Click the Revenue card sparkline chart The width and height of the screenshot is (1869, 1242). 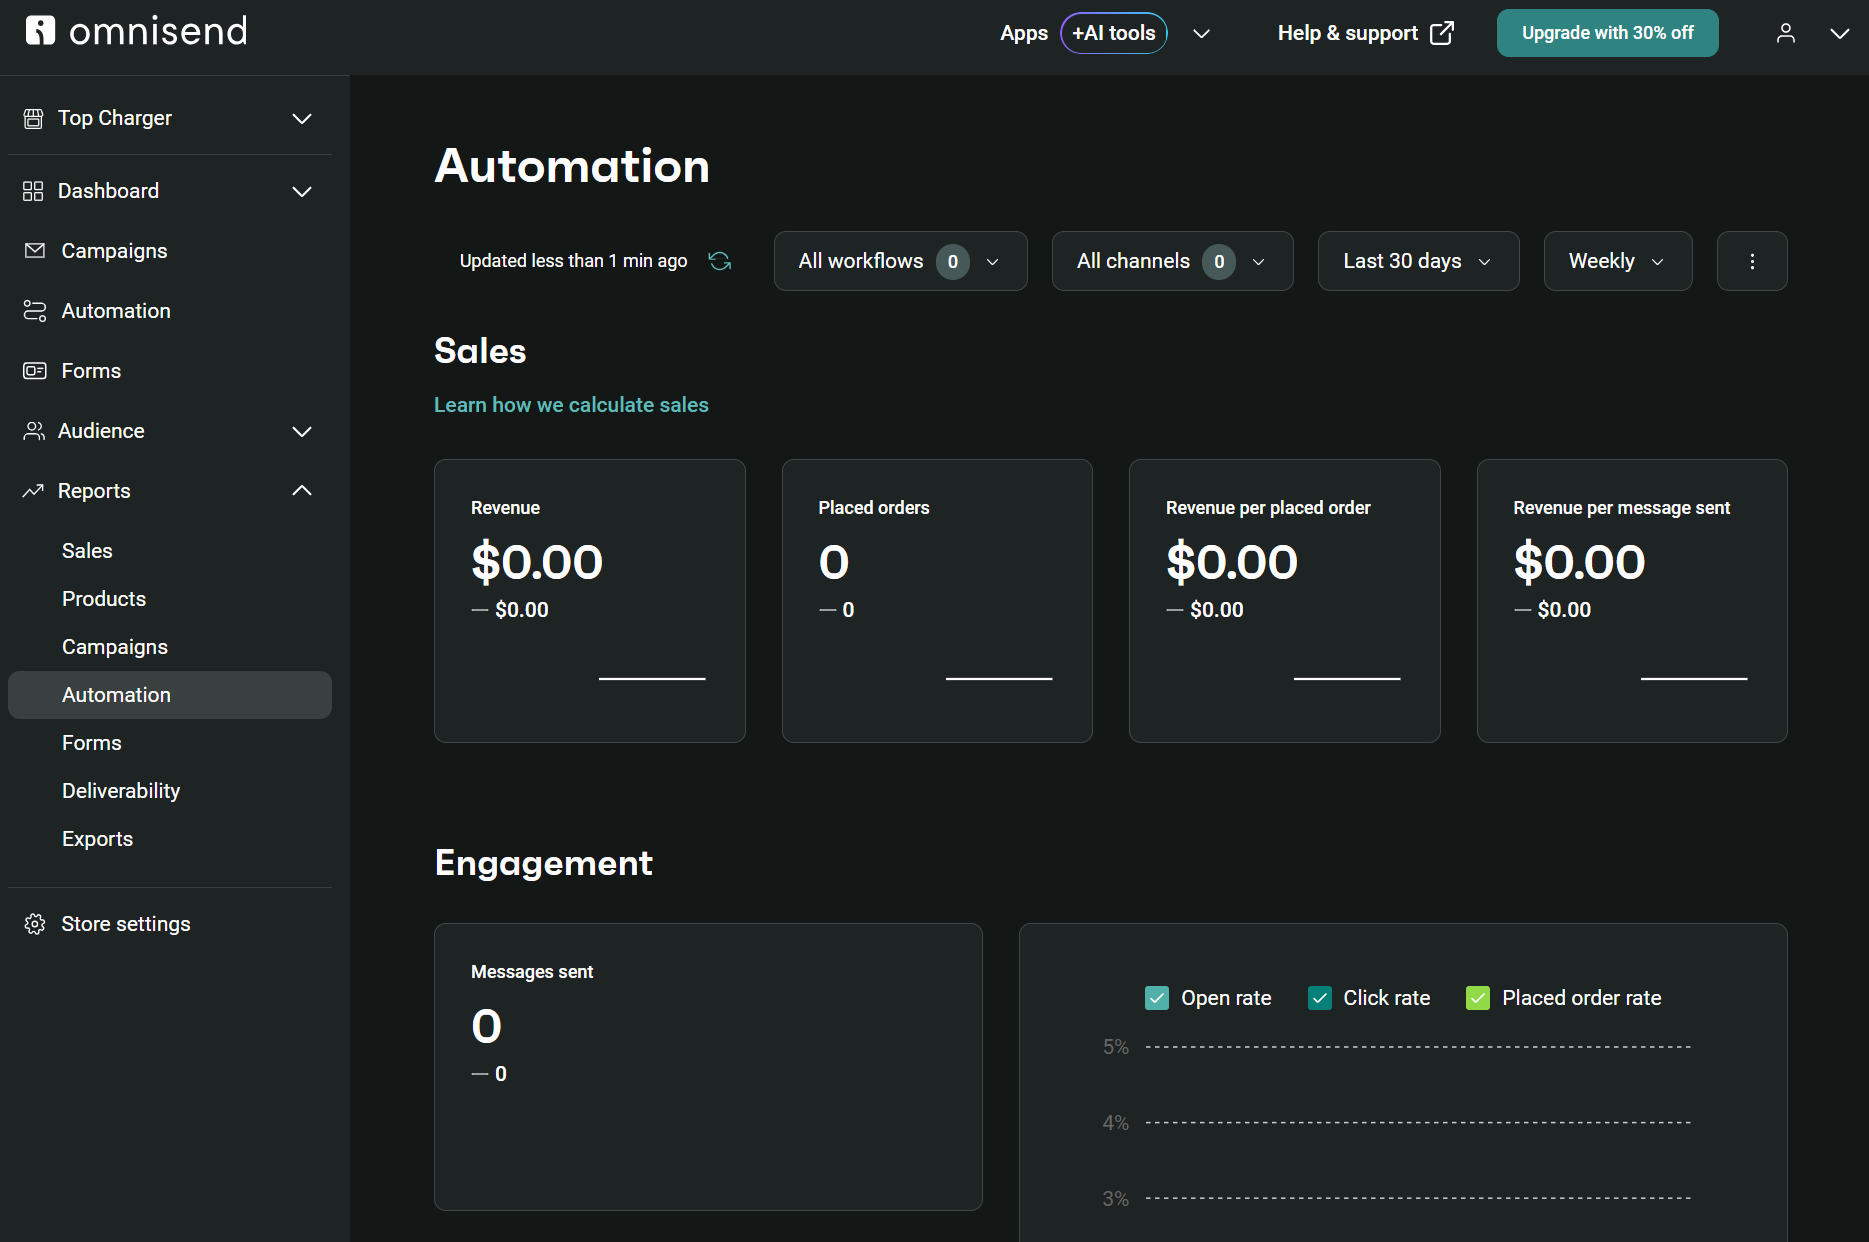pos(652,679)
